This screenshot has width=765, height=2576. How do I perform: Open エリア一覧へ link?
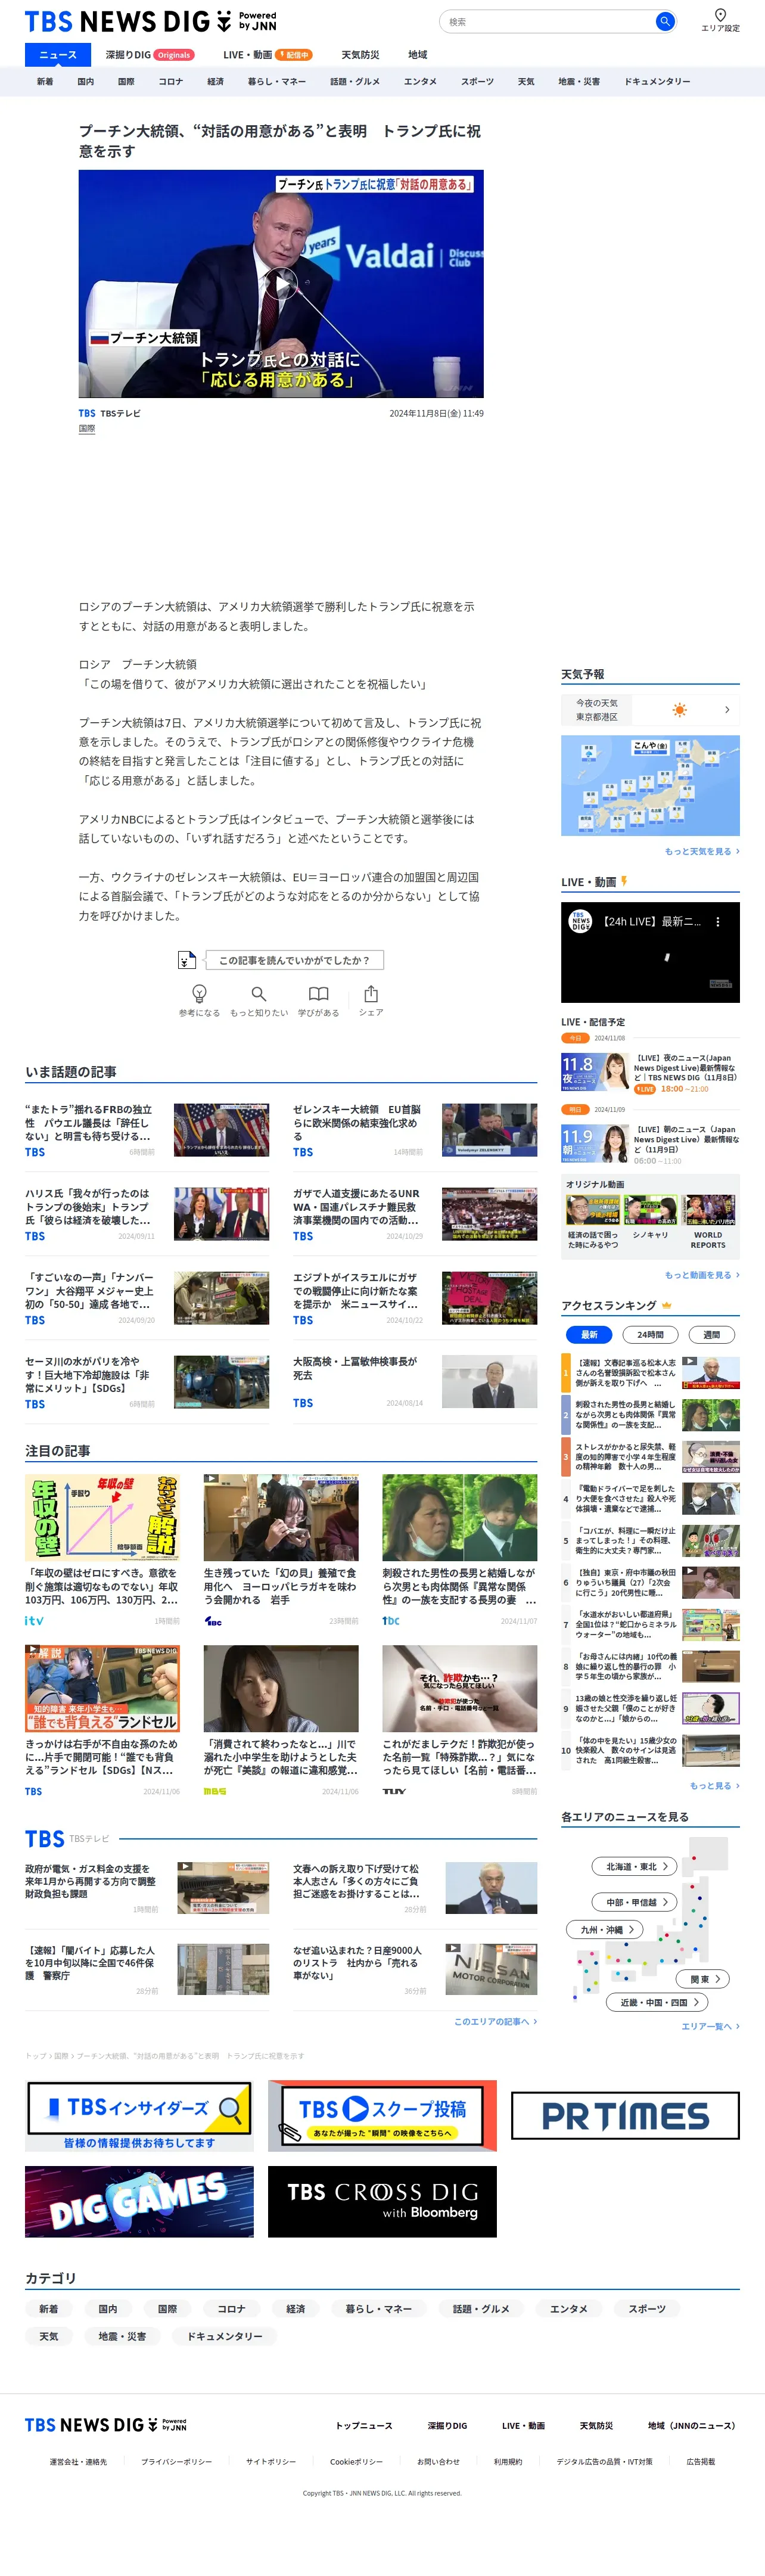pyautogui.click(x=710, y=2026)
